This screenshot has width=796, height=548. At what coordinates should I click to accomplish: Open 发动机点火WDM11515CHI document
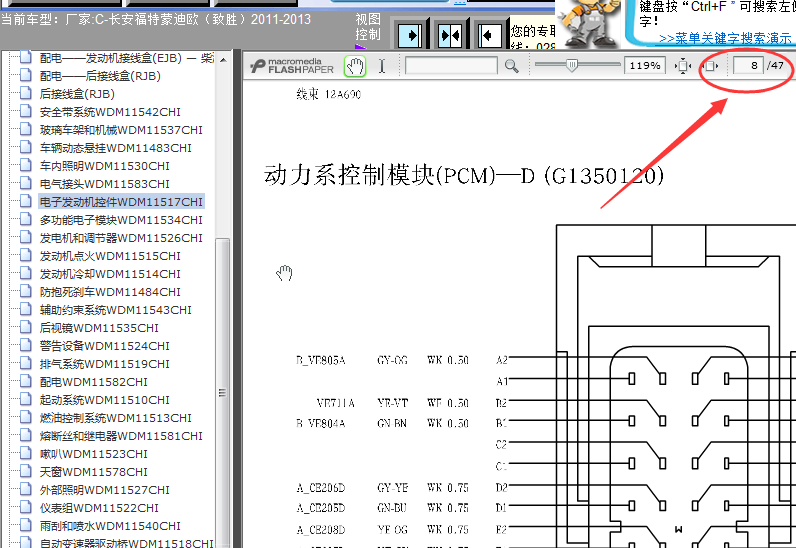pos(110,256)
